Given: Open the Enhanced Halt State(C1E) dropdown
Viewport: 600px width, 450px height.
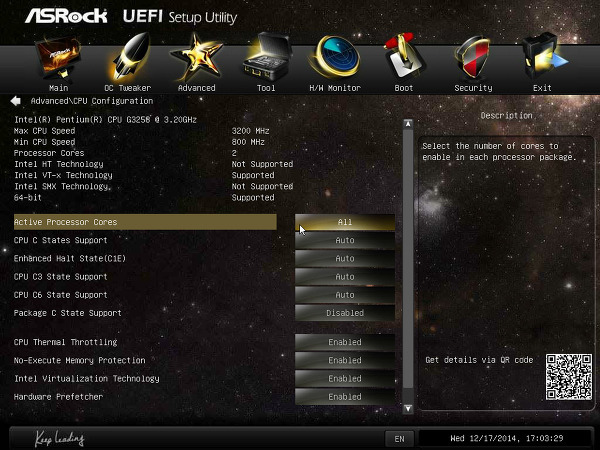Looking at the screenshot, I should coord(345,259).
